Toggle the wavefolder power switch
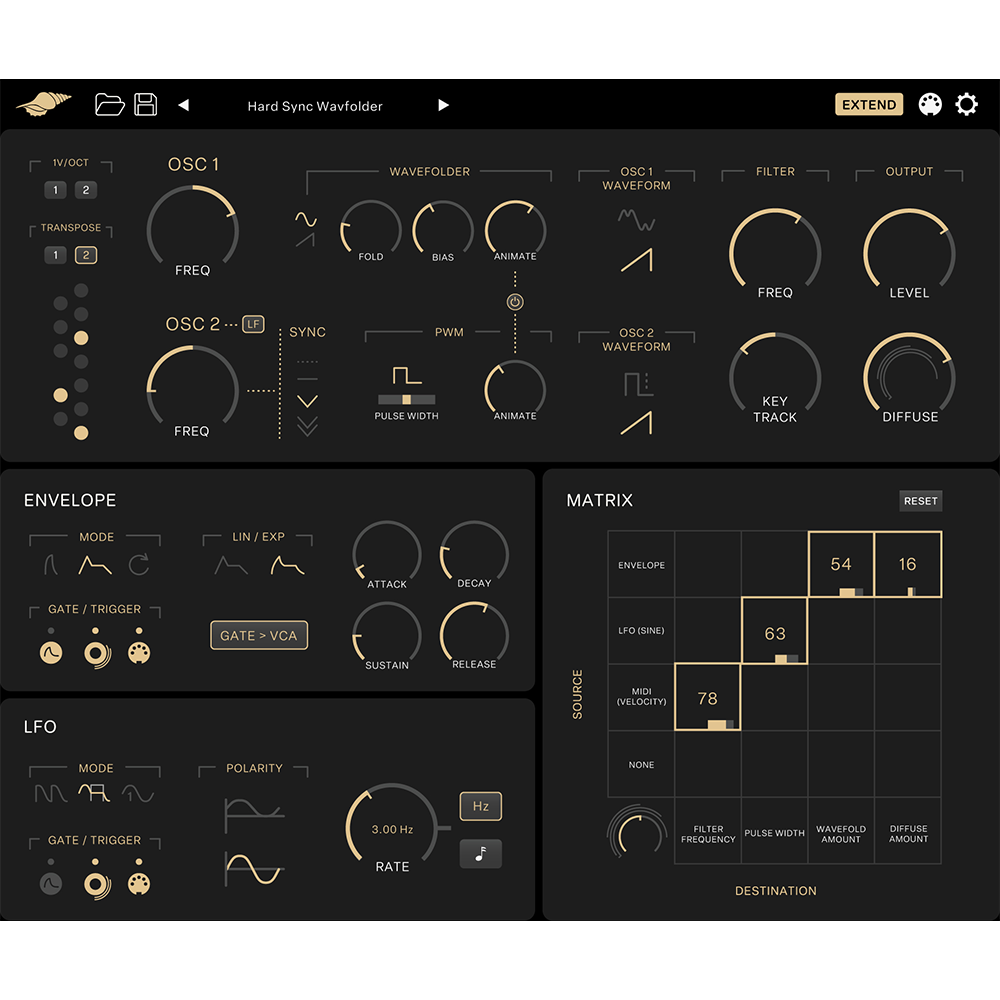The width and height of the screenshot is (1000, 1000). click(515, 301)
